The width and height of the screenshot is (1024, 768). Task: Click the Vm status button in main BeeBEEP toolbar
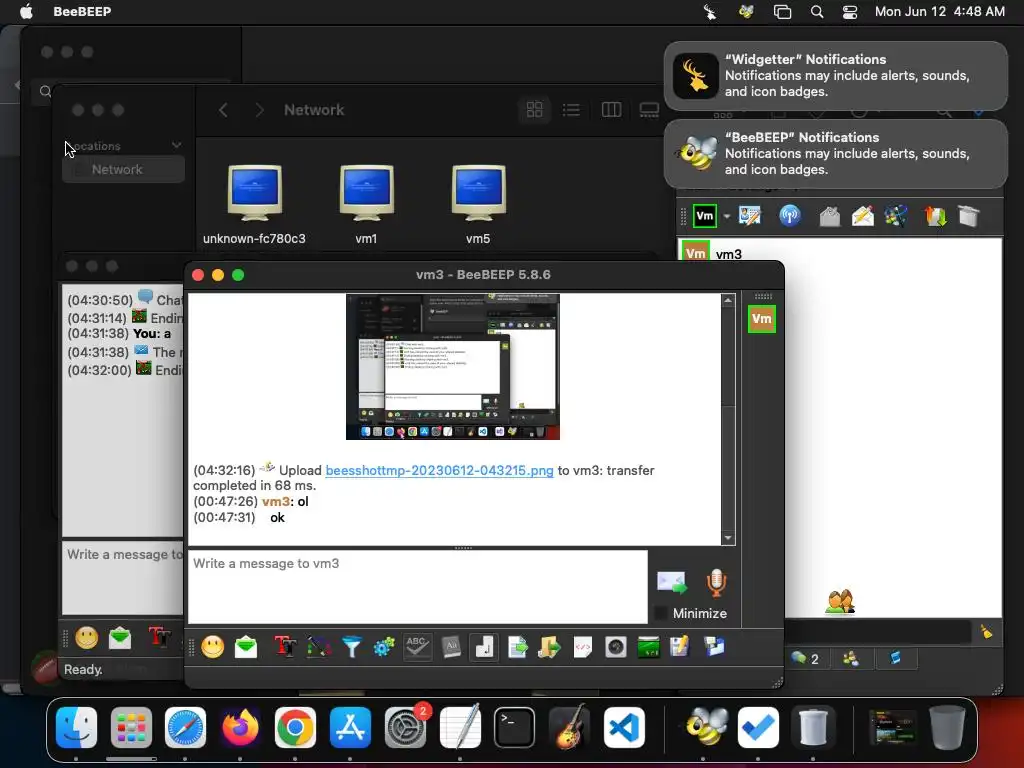[705, 216]
